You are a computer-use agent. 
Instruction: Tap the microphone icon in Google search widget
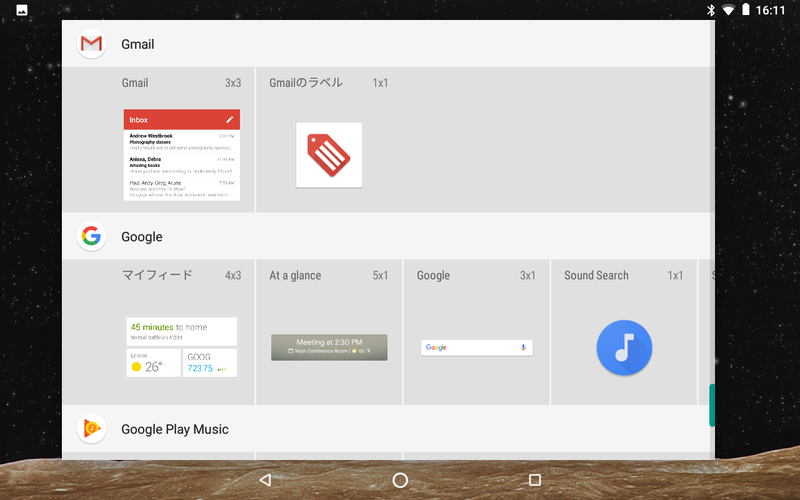coord(523,347)
